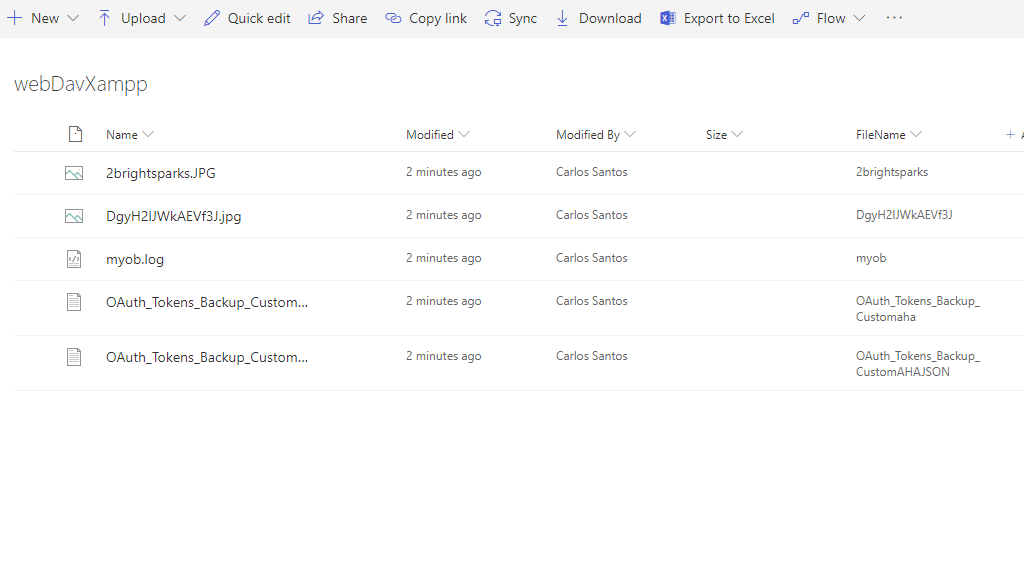
Task: Open the New item dropdown
Action: 44,18
